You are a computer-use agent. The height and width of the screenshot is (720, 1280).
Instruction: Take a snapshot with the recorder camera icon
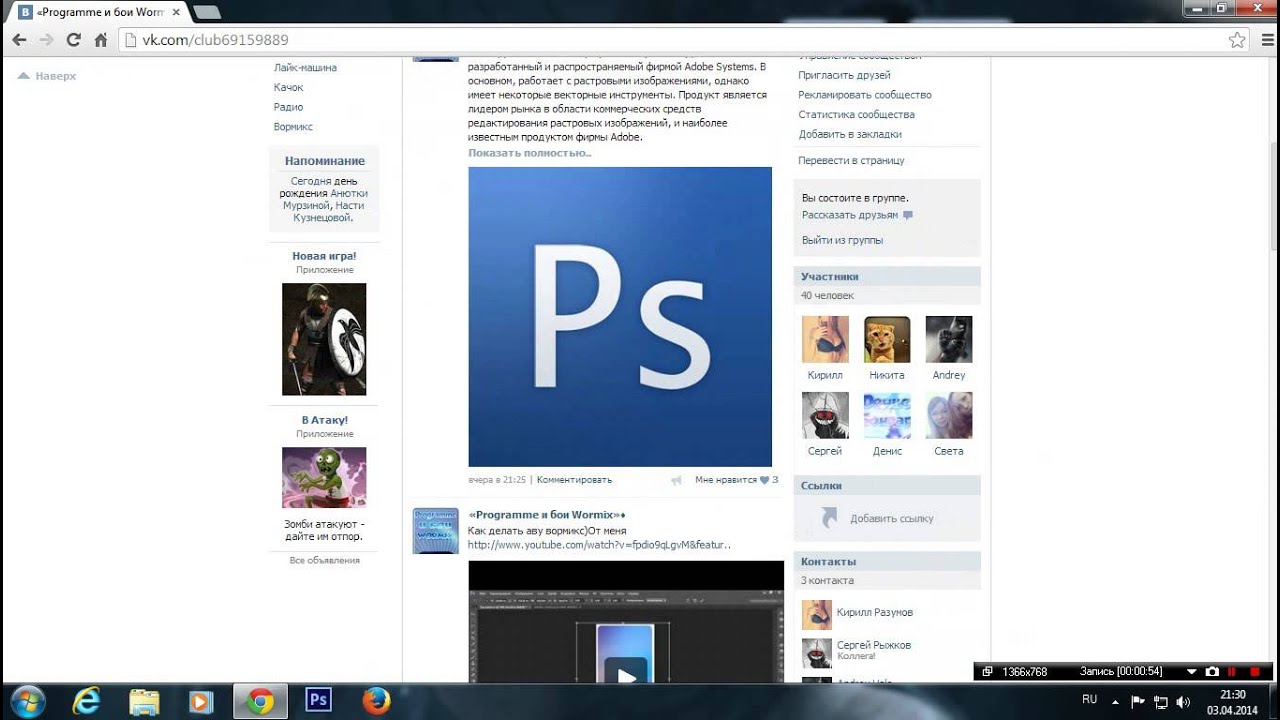tap(1212, 671)
